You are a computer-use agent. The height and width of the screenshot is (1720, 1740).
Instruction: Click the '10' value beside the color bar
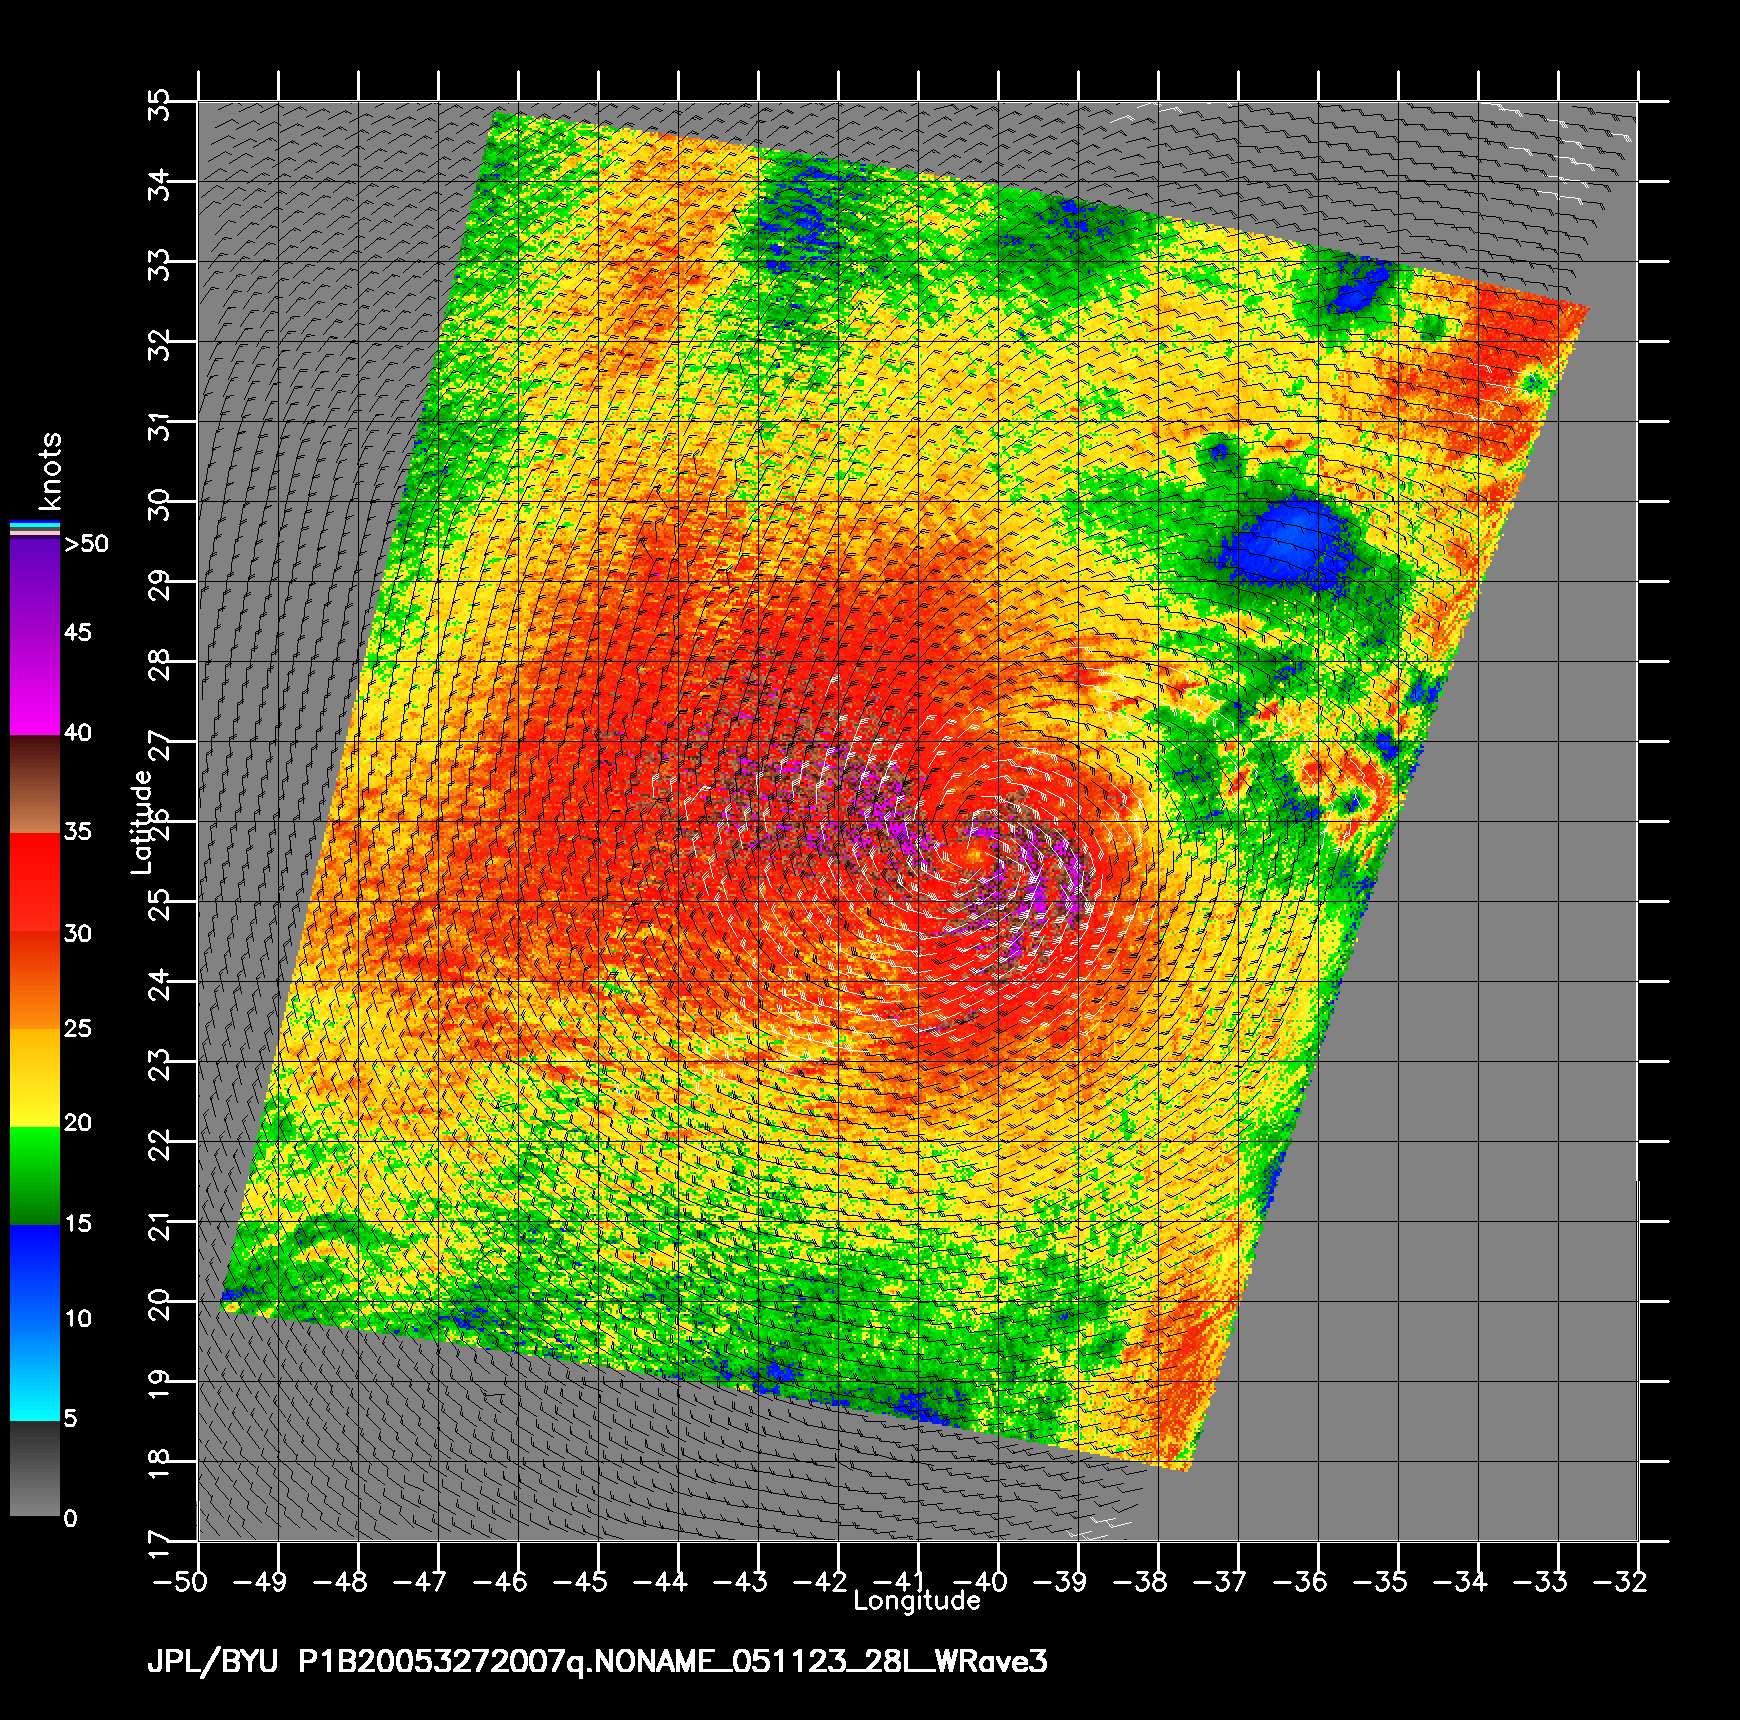coord(78,1318)
